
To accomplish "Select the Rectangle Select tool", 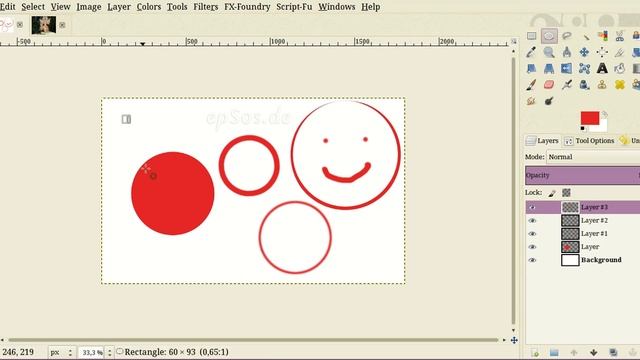I will coord(531,36).
